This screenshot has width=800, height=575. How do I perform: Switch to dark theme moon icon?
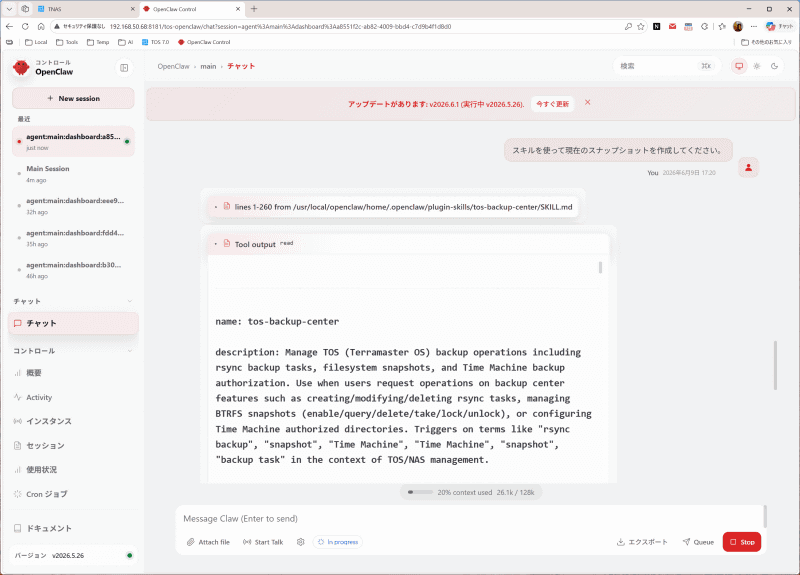tap(774, 66)
